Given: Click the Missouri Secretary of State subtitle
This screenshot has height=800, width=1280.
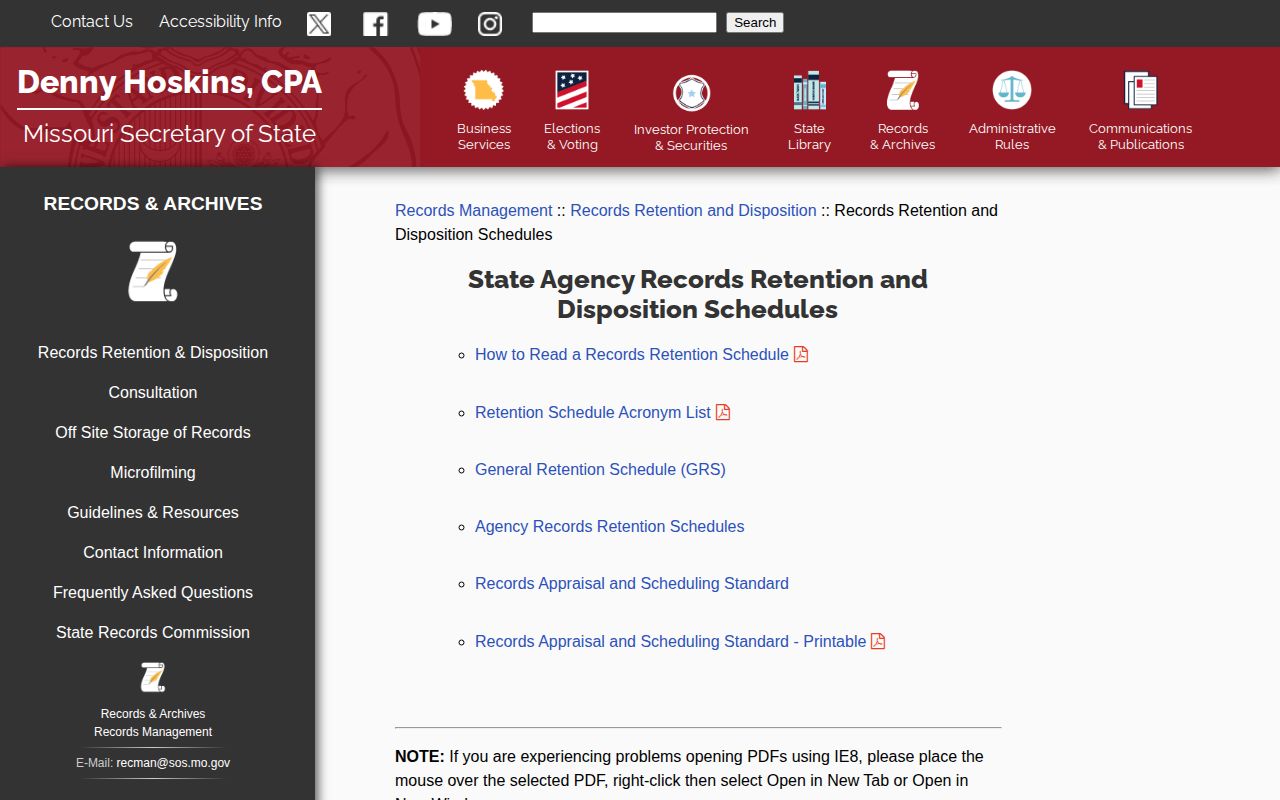Looking at the screenshot, I should pyautogui.click(x=169, y=134).
